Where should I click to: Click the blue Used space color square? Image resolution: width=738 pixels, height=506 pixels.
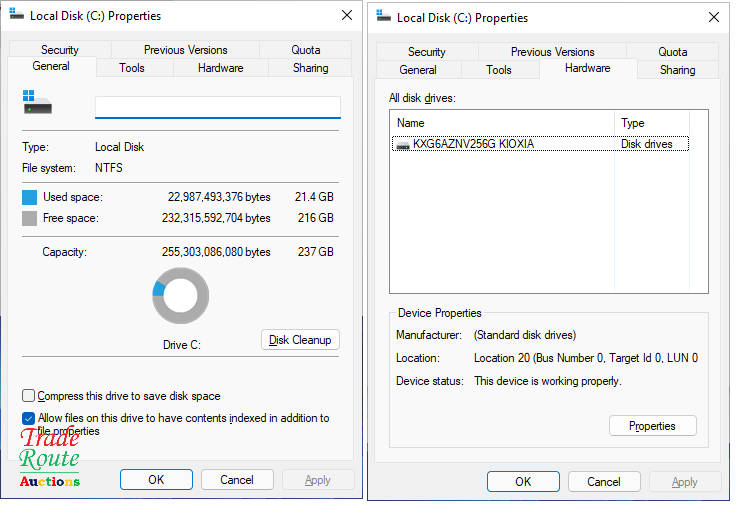pos(30,197)
